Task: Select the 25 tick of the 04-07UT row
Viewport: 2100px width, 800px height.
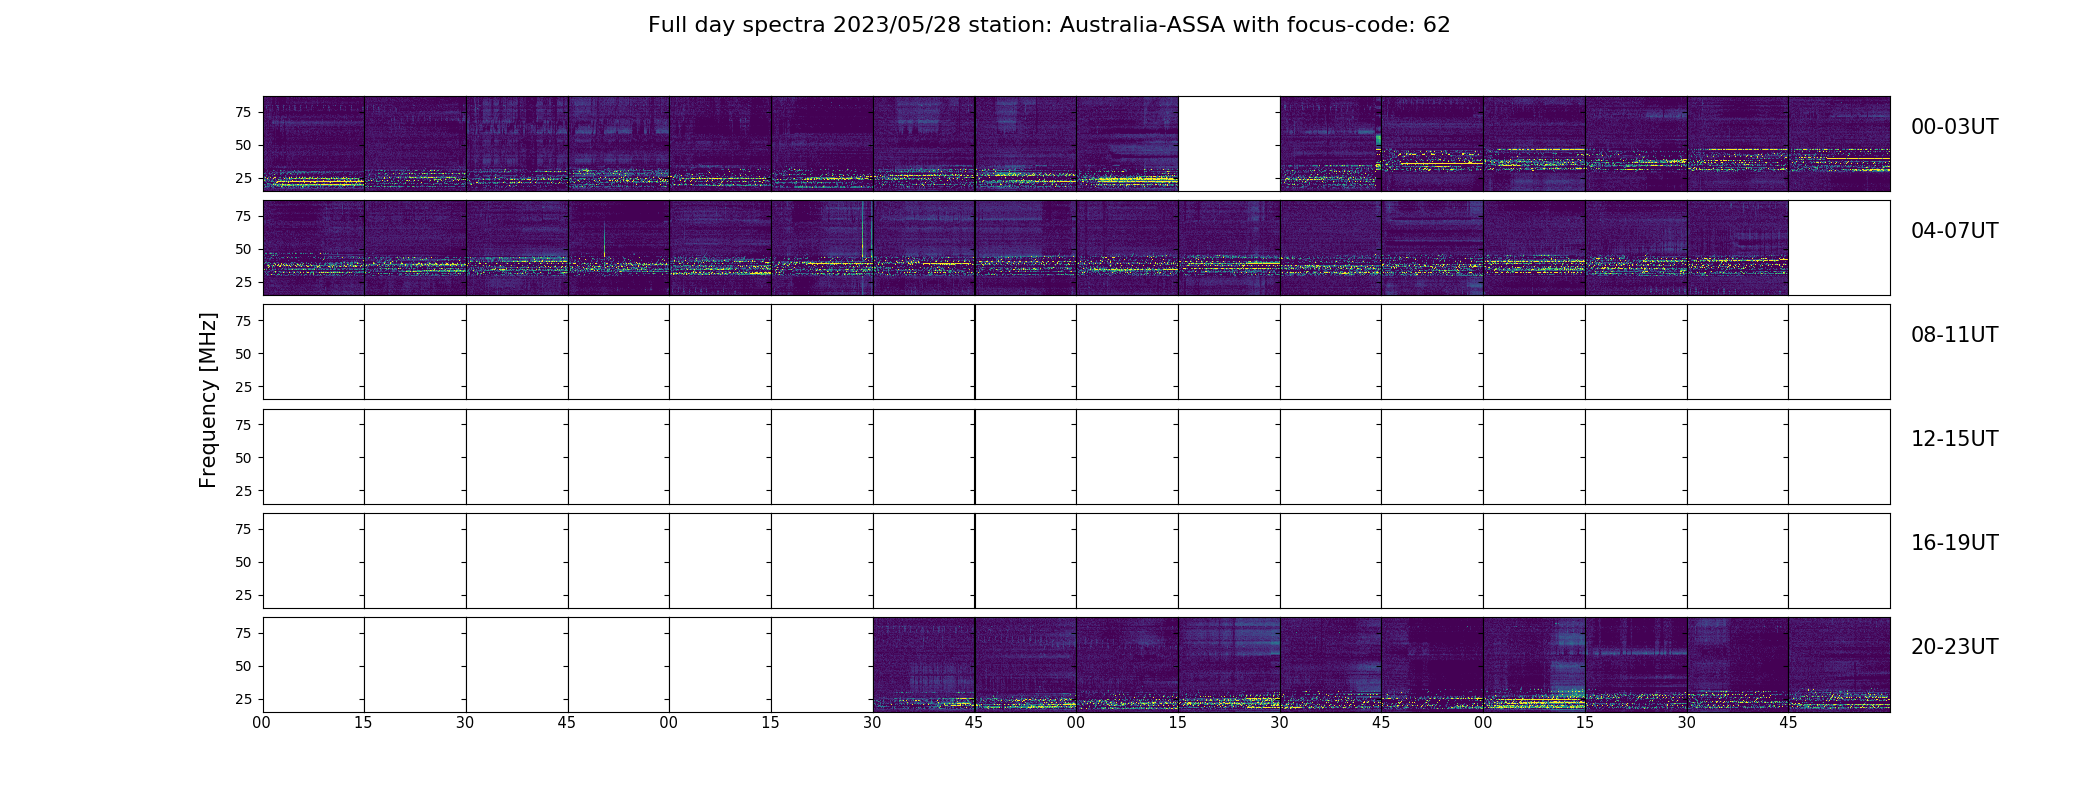Action: point(243,282)
